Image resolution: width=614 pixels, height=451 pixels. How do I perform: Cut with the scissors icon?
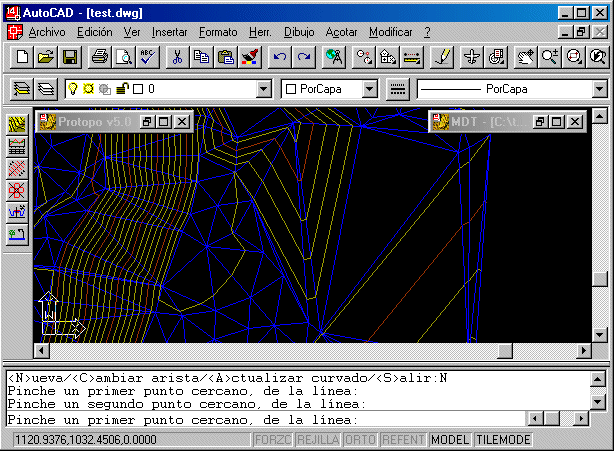pyautogui.click(x=177, y=57)
